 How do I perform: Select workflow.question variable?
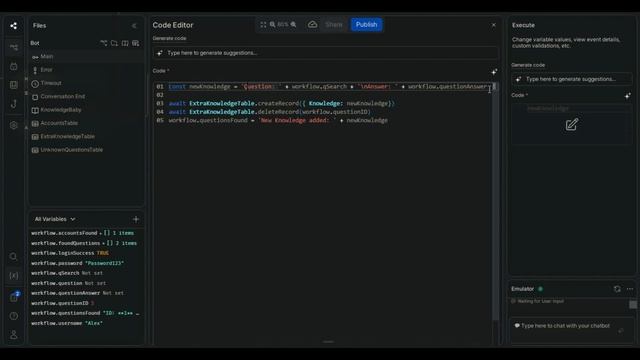tap(69, 283)
